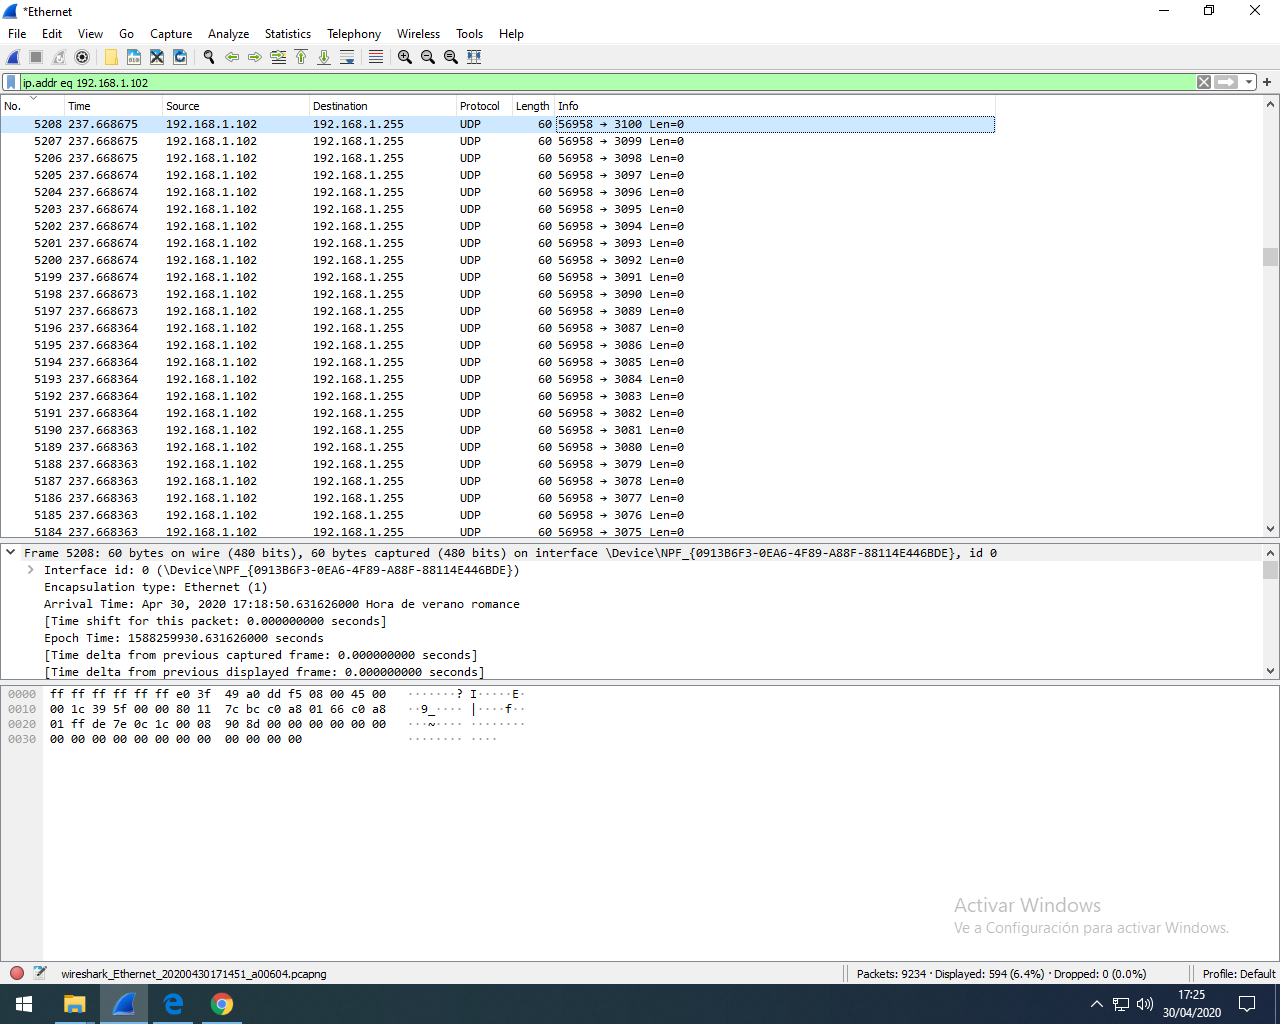Open a capture file from toolbar
This screenshot has height=1024, width=1280.
click(111, 57)
